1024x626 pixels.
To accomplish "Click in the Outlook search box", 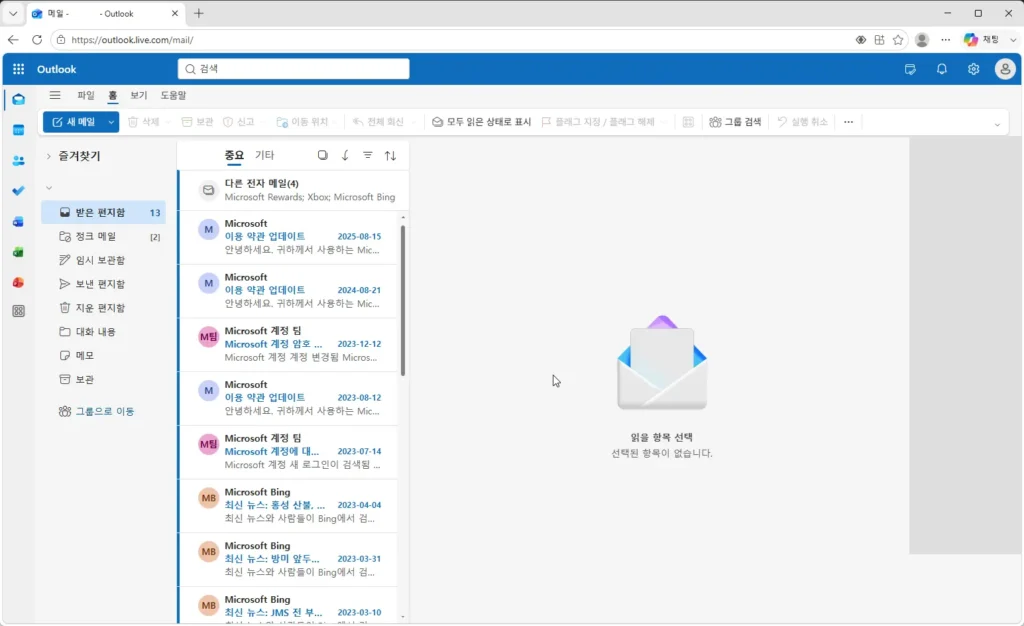I will [293, 69].
